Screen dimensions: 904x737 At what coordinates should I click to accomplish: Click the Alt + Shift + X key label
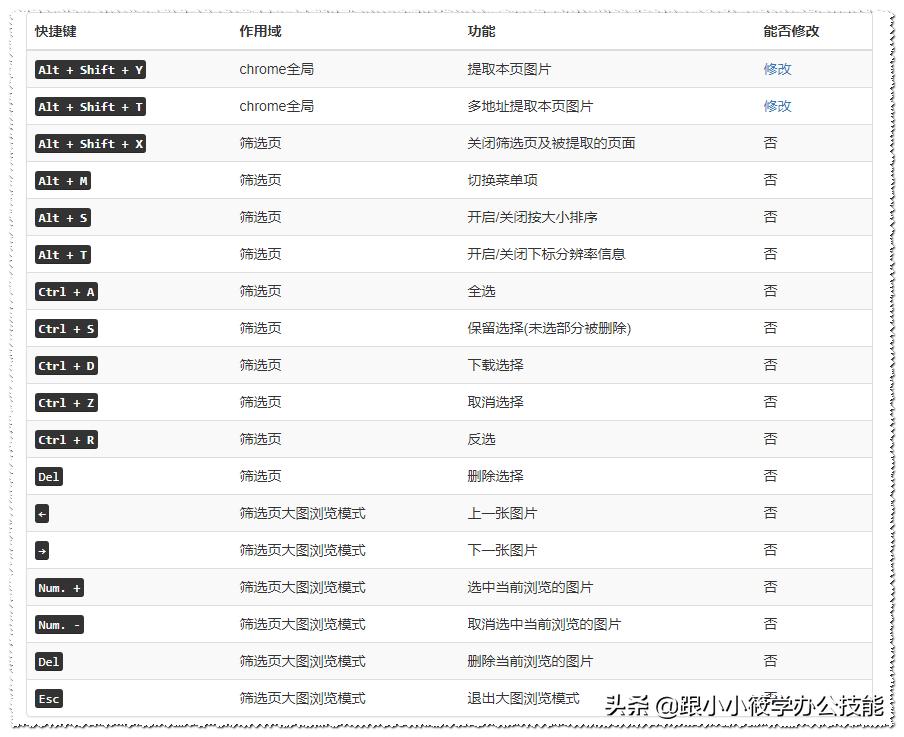[x=90, y=143]
